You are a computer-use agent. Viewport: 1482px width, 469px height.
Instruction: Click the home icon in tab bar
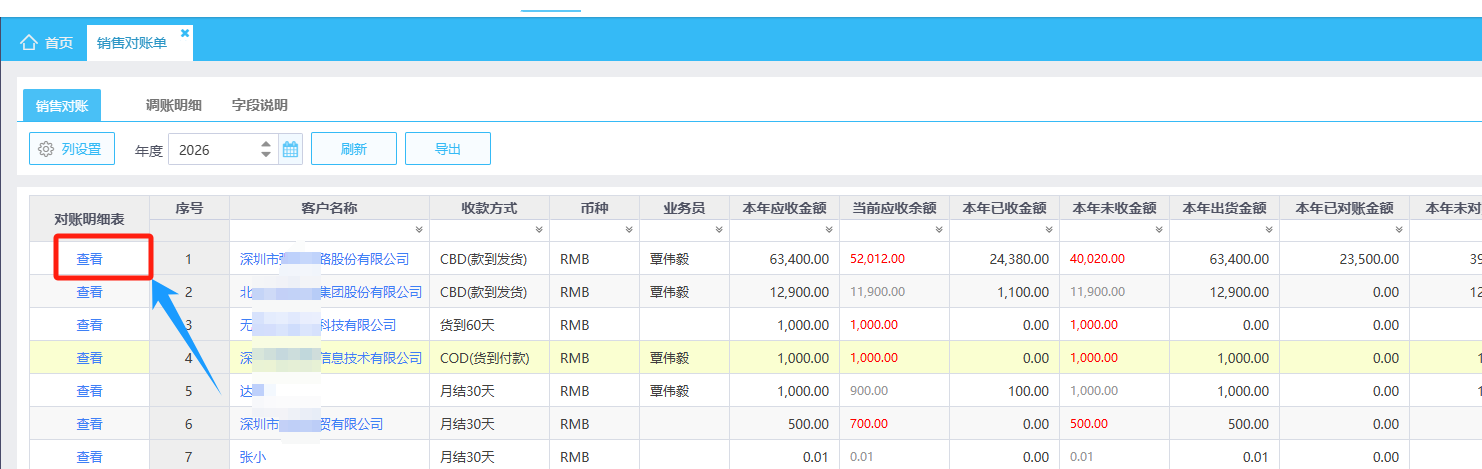click(x=29, y=43)
